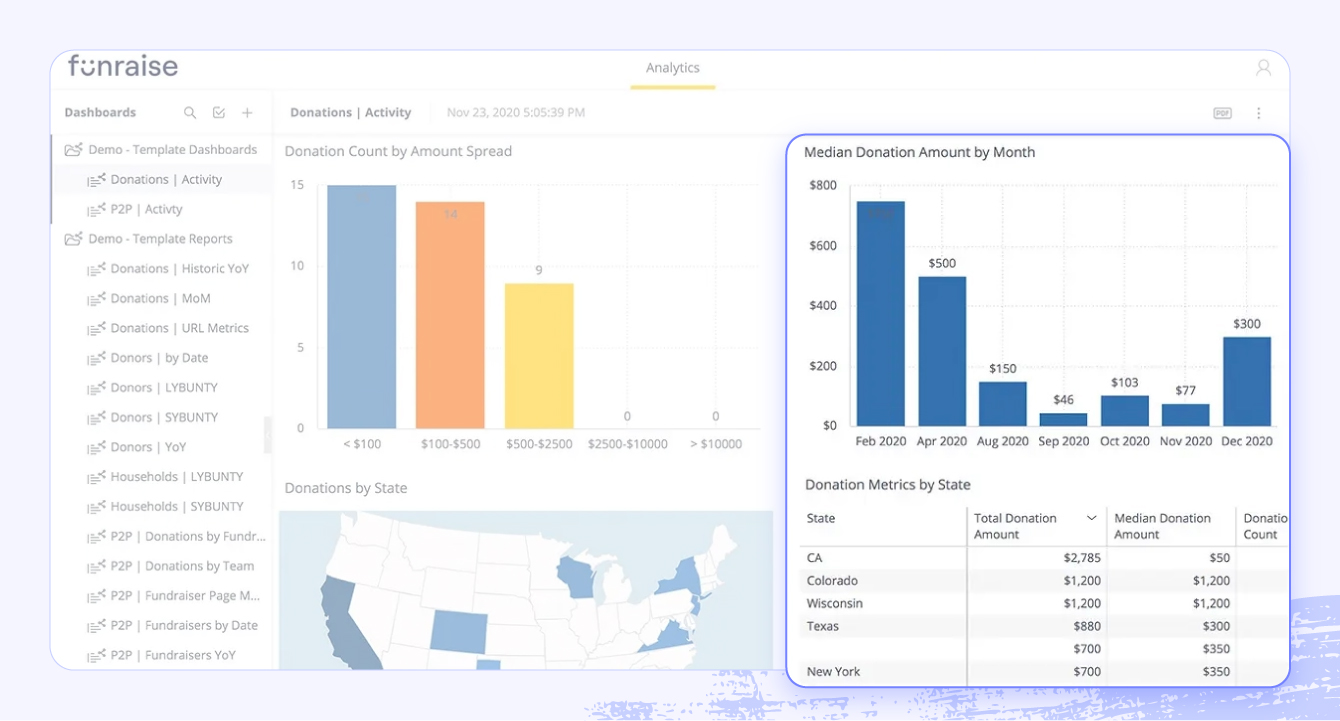Create a new dashboard using the plus icon

(247, 112)
